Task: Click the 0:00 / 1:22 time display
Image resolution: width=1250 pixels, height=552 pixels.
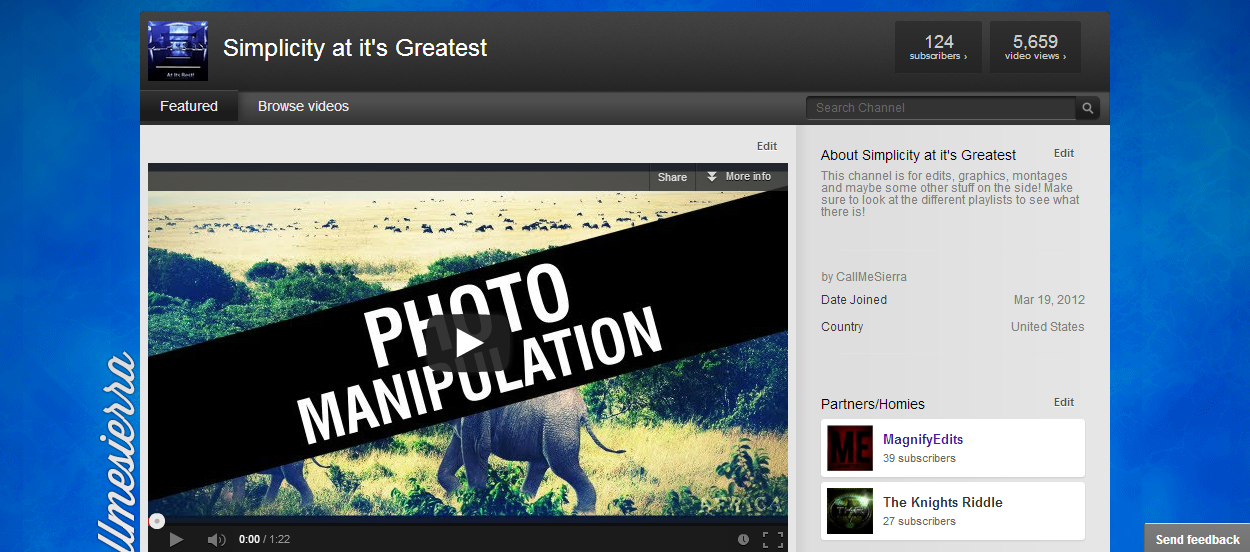Action: [x=265, y=539]
